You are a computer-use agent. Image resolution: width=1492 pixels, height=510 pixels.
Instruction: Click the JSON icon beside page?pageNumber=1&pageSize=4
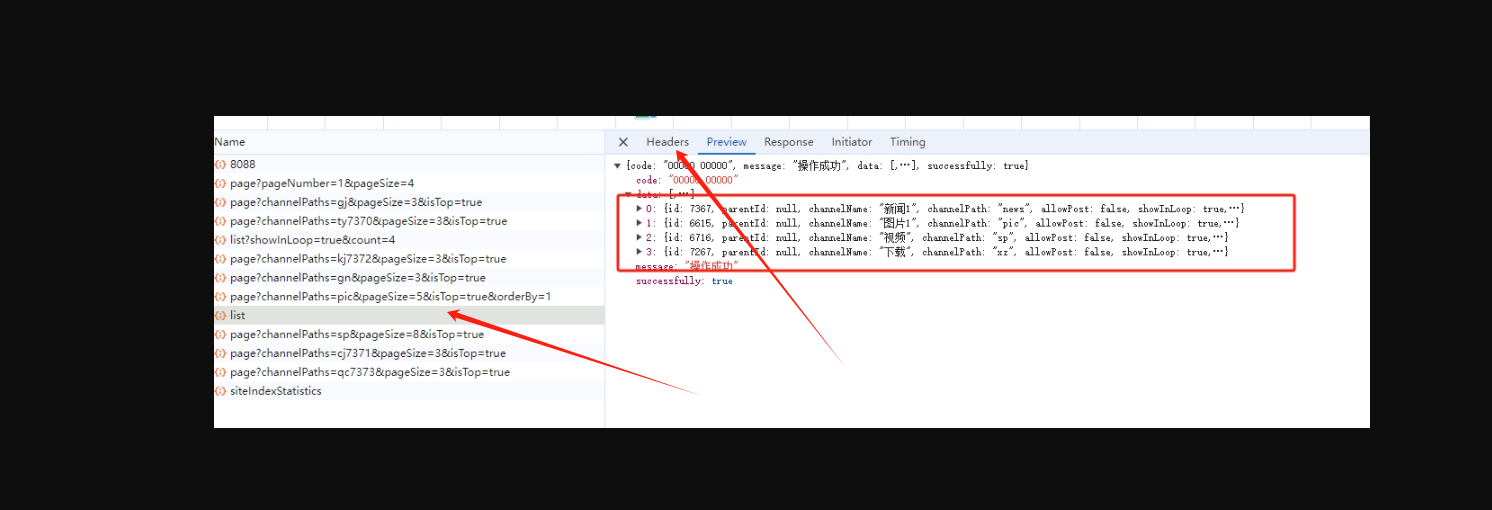(x=220, y=183)
